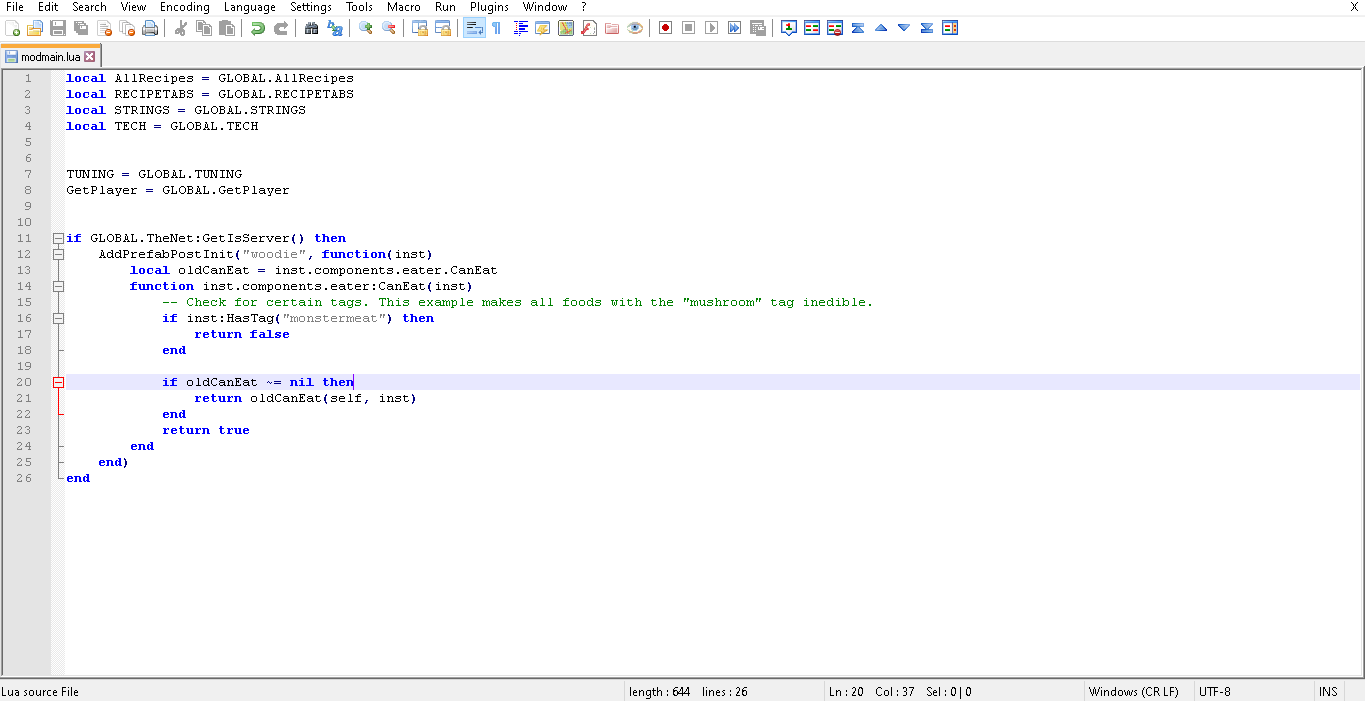The image size is (1365, 701).
Task: Create a new file from the toolbar
Action: pyautogui.click(x=12, y=28)
